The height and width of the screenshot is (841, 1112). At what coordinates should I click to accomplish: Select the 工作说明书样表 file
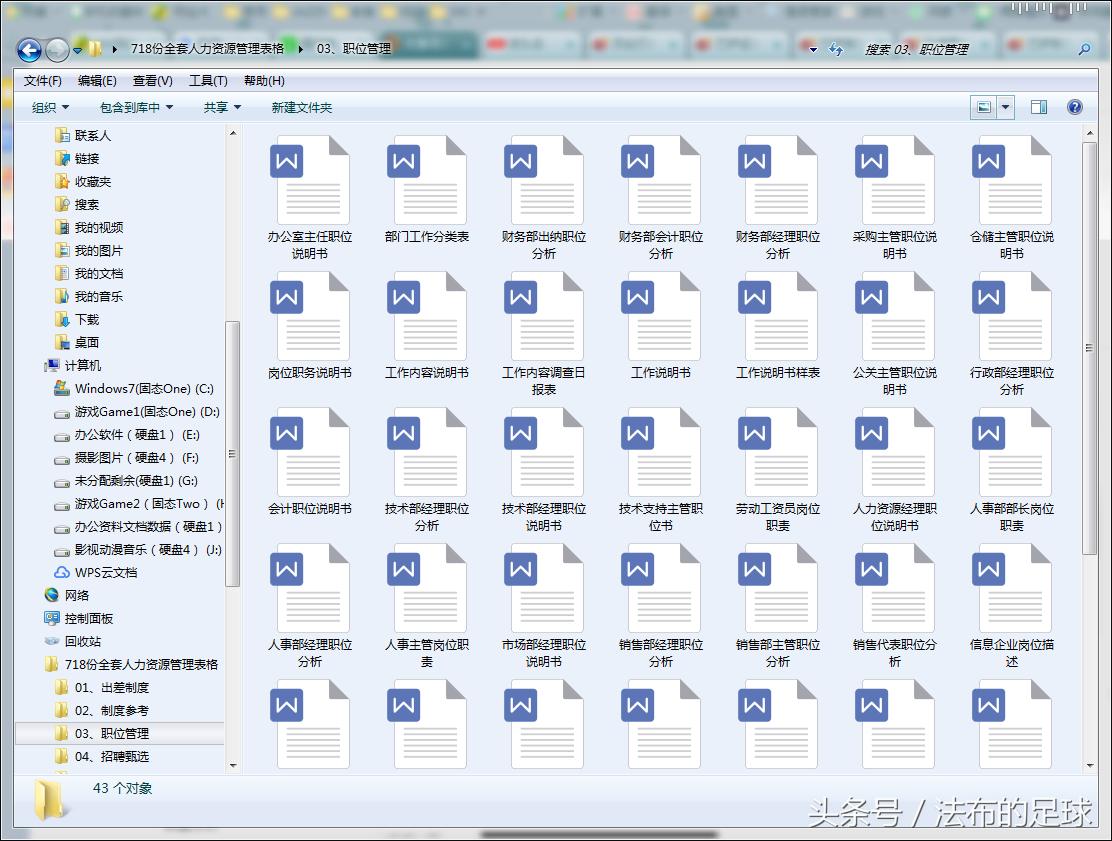777,318
